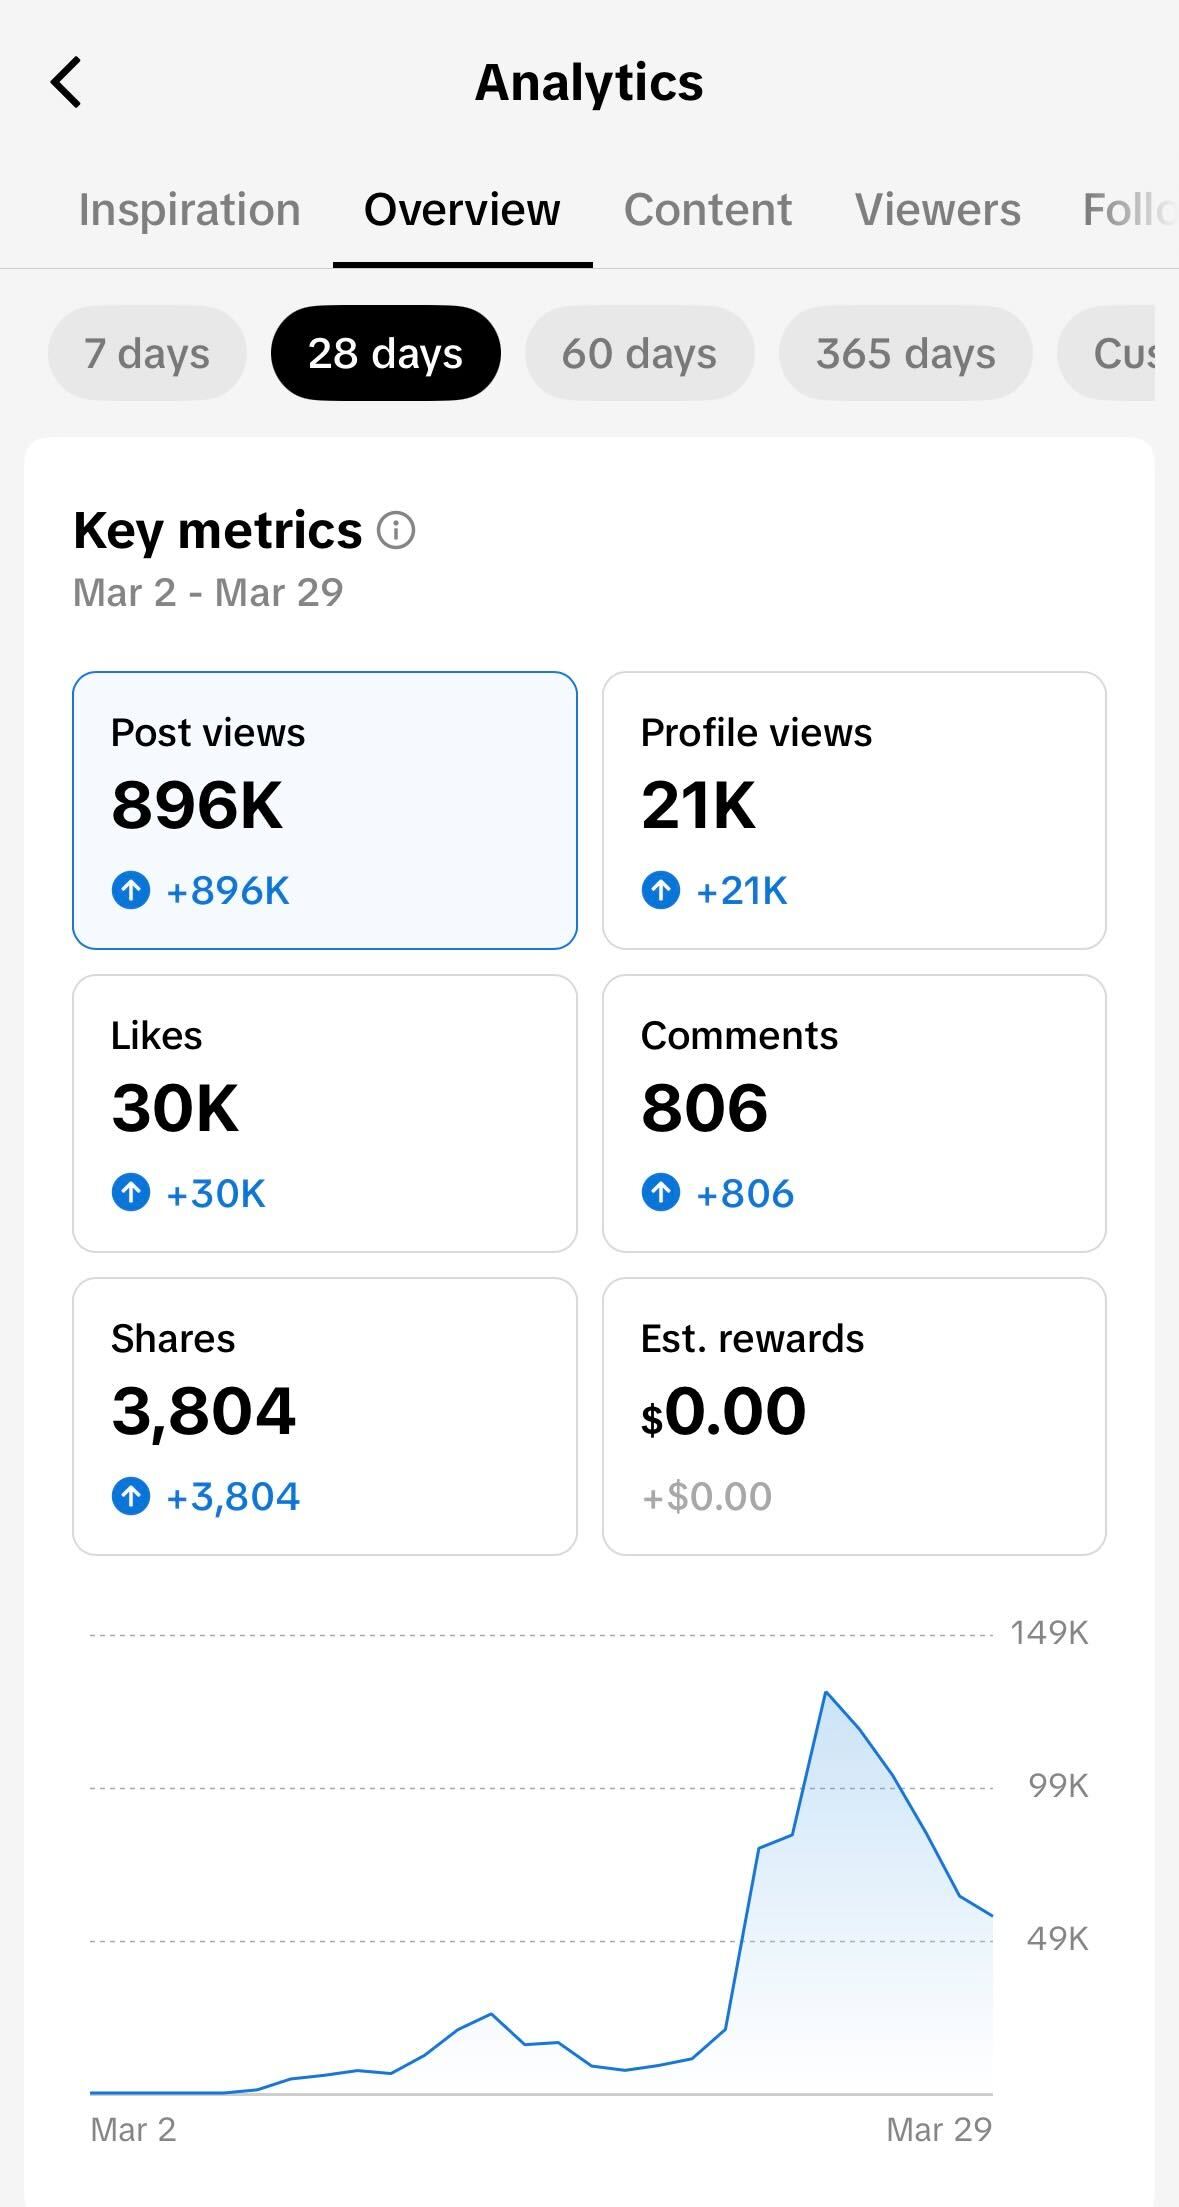Viewport: 1179px width, 2207px height.
Task: Select the 60 days time filter
Action: tap(639, 352)
